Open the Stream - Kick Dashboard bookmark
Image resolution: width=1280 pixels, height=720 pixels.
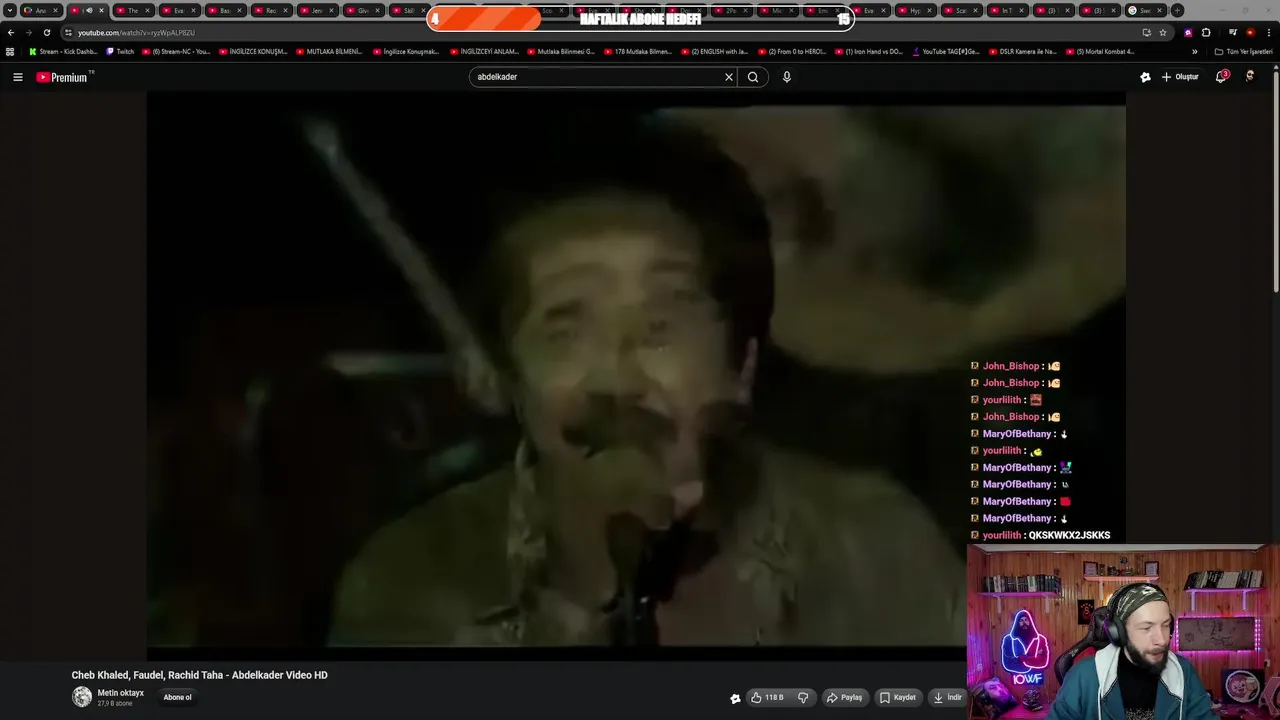click(64, 51)
